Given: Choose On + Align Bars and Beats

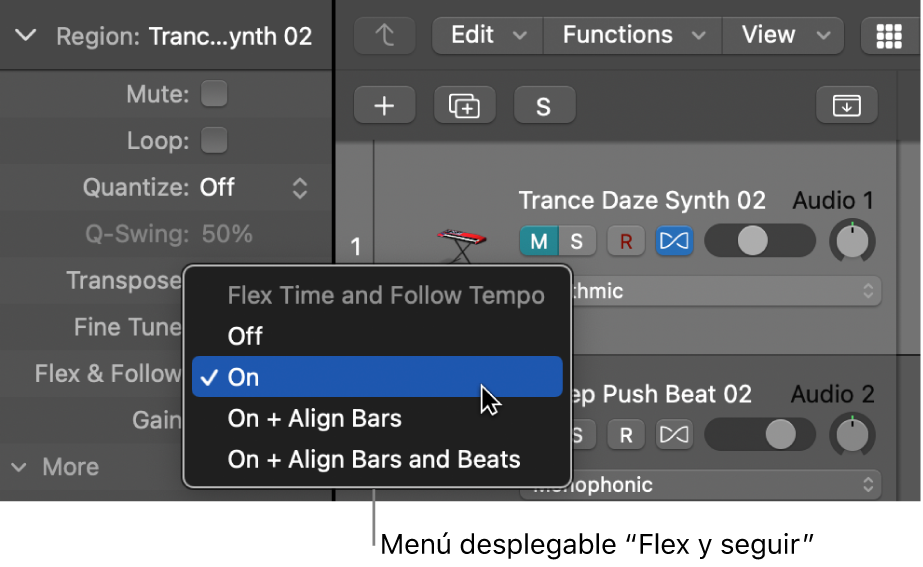Looking at the screenshot, I should (377, 459).
